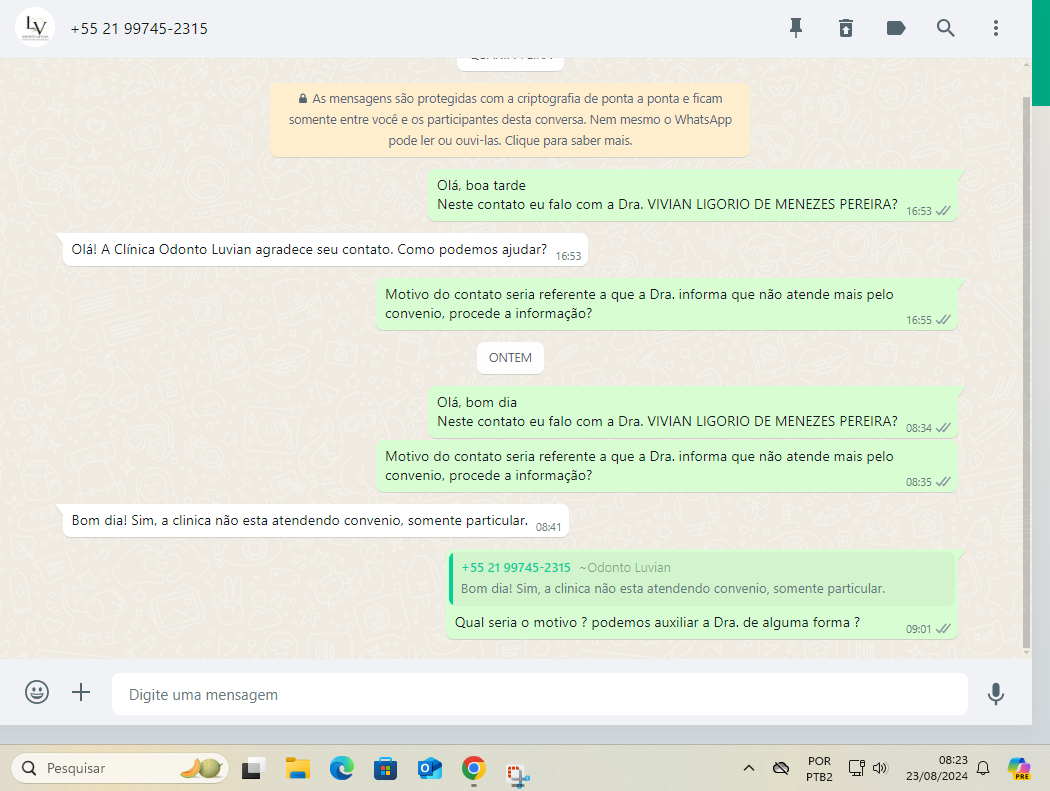Click the ONTEM date separator
Screen dimensions: 1050x791
tap(510, 358)
